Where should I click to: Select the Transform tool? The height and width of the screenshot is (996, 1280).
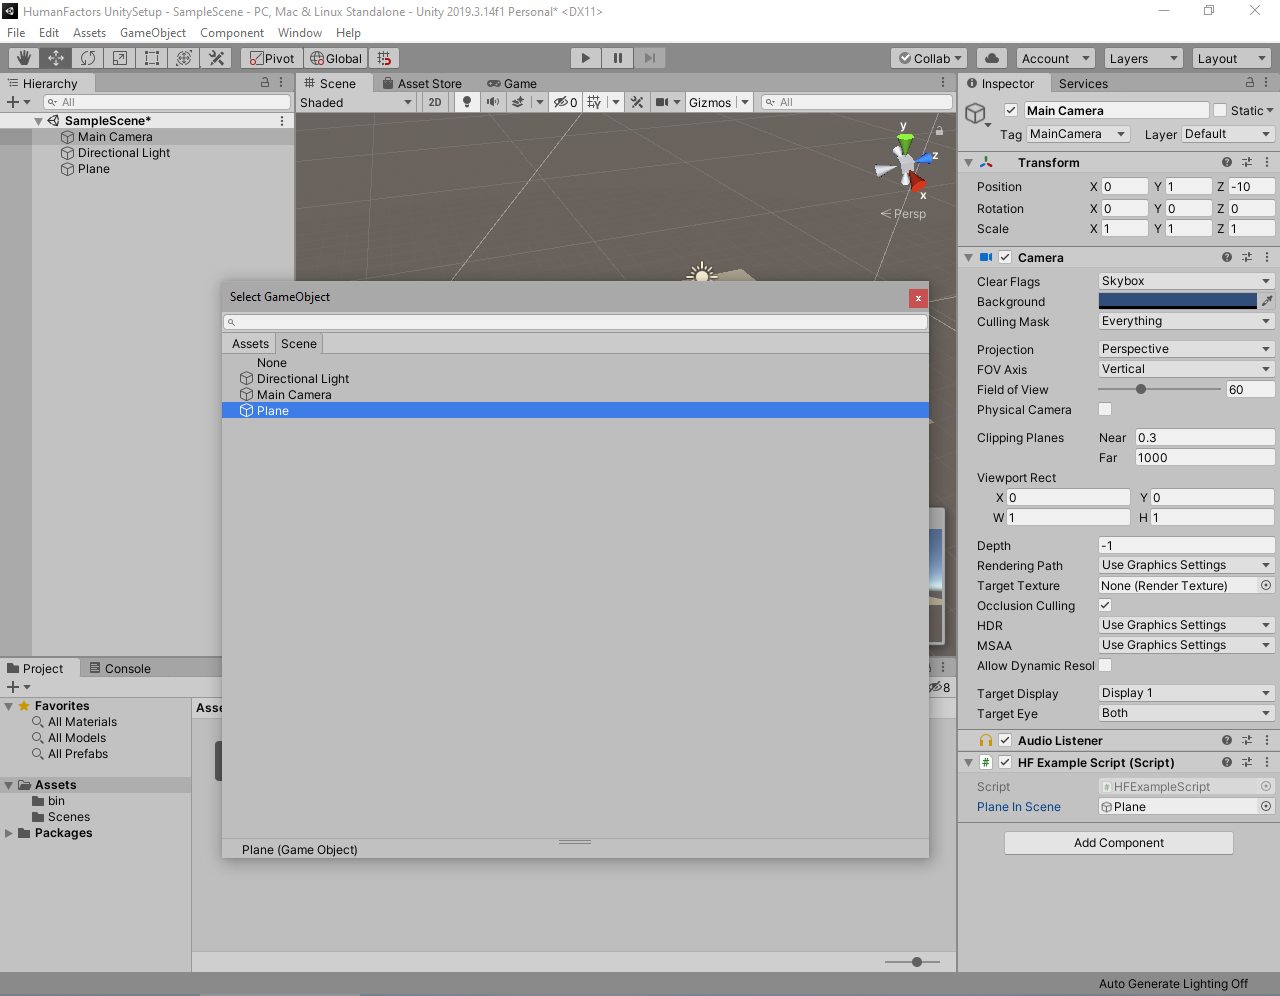click(x=184, y=58)
